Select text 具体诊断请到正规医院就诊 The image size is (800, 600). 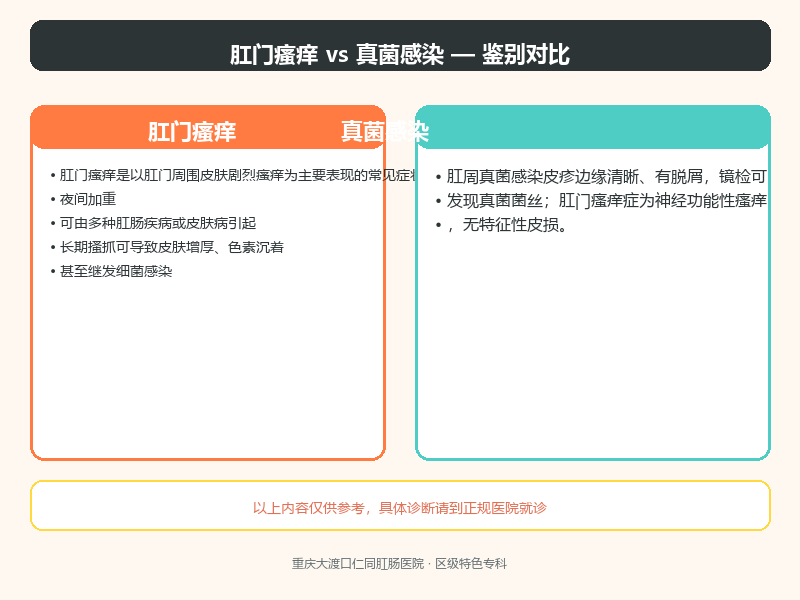[463, 508]
